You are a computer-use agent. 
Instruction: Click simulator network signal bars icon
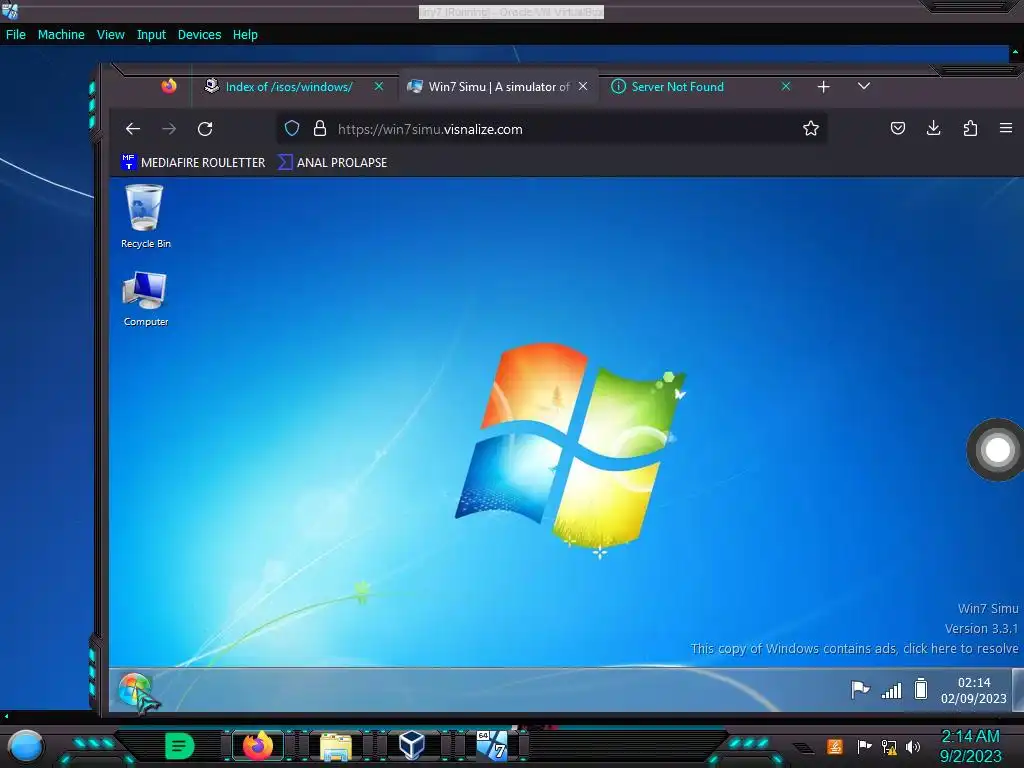coord(891,690)
